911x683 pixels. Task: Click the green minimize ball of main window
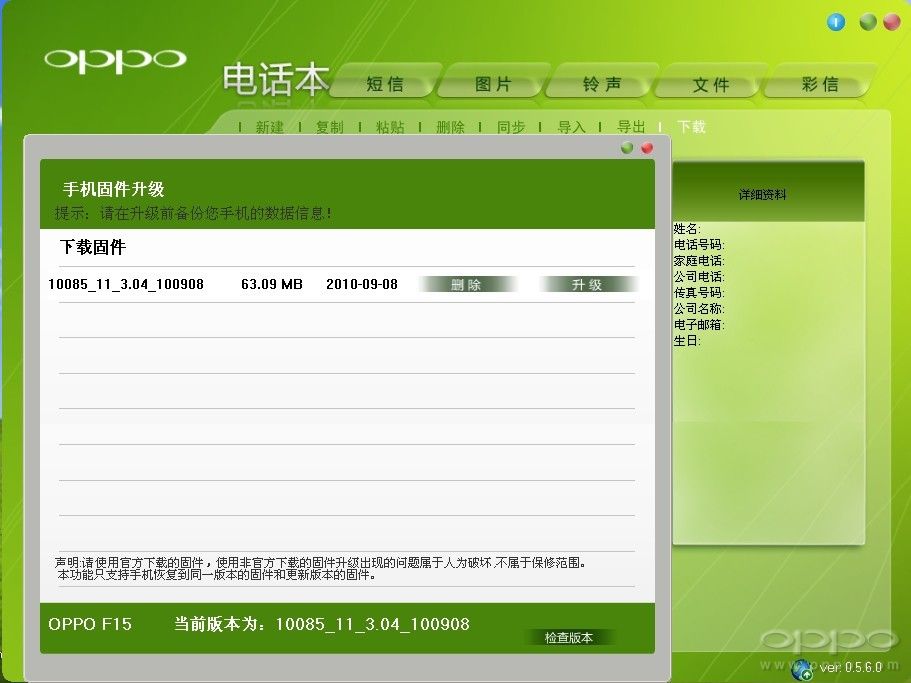click(868, 22)
